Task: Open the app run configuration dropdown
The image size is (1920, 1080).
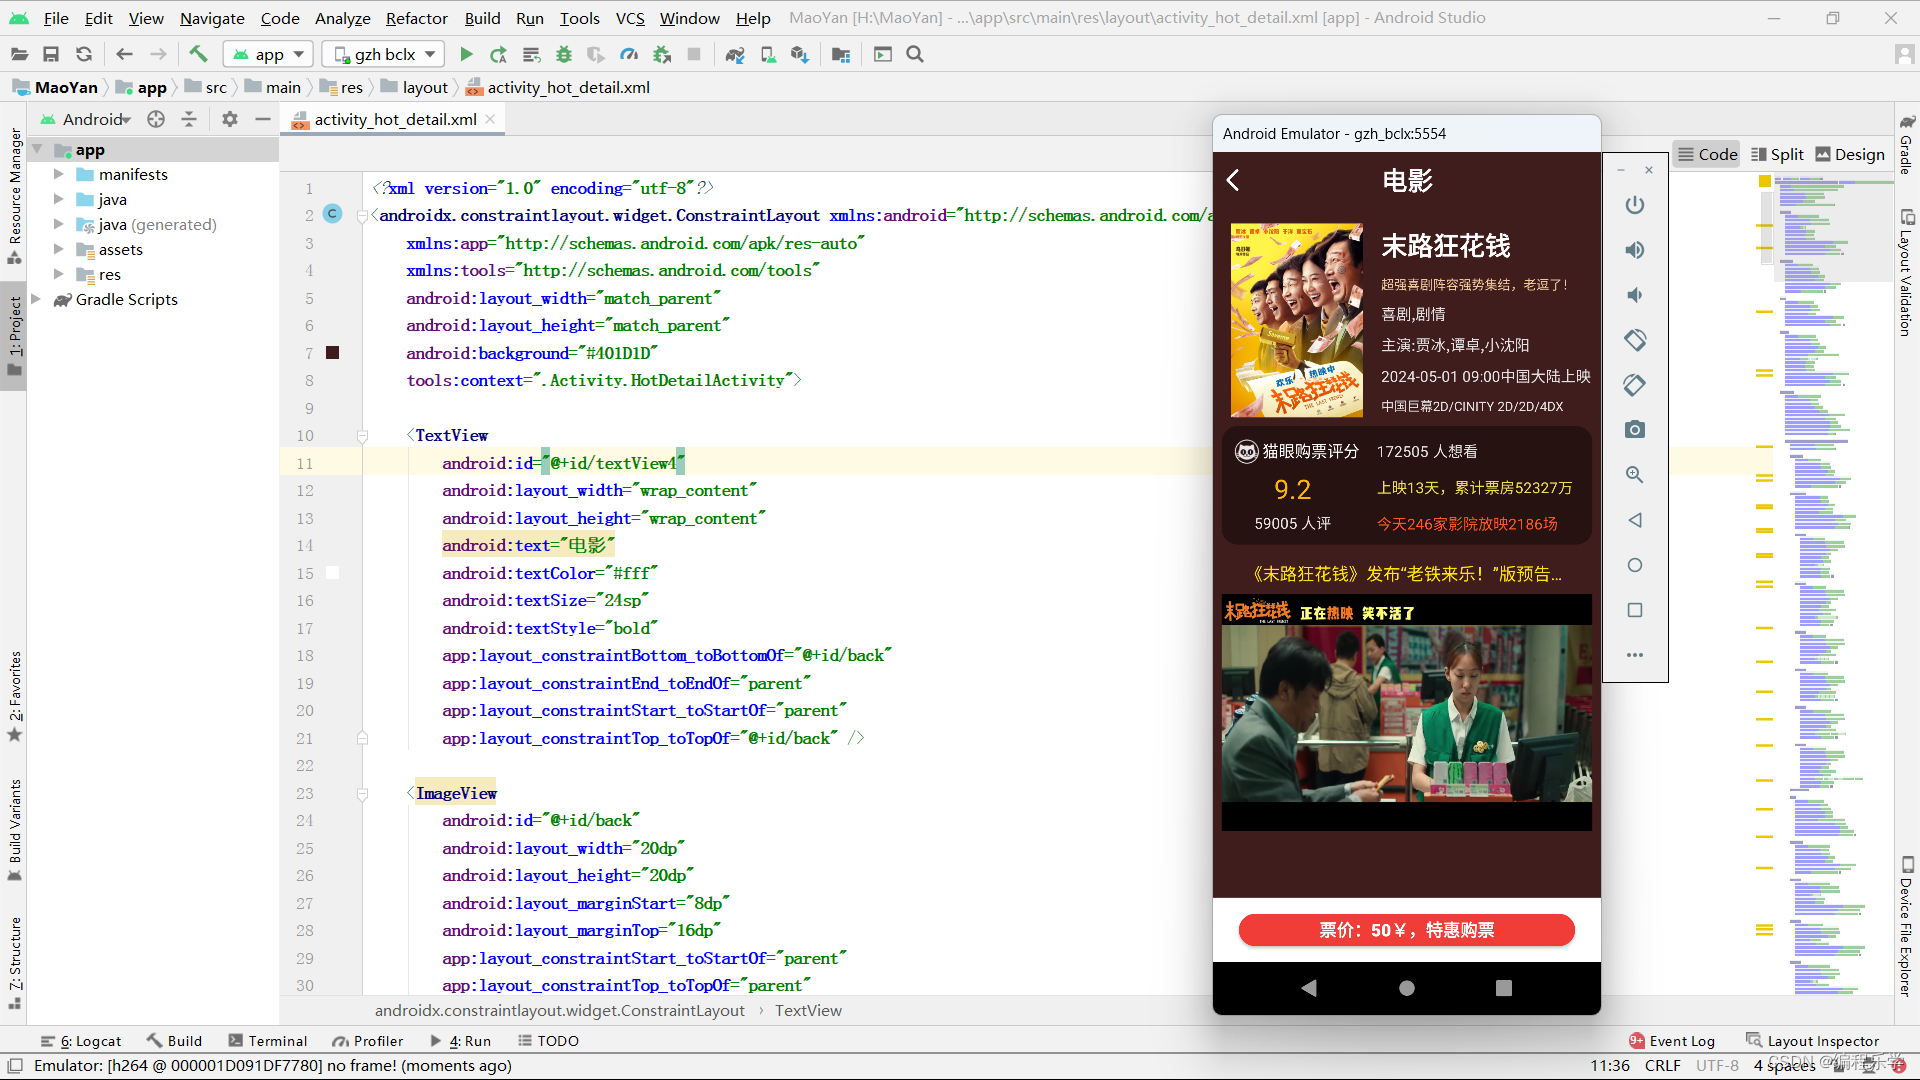Action: tap(268, 54)
